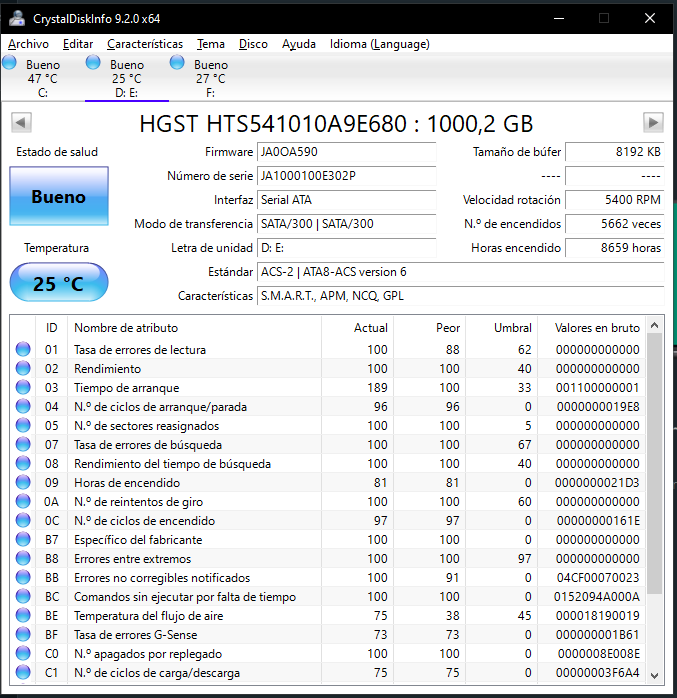Click the 25 °C temperature button
677x698 pixels.
coord(59,283)
